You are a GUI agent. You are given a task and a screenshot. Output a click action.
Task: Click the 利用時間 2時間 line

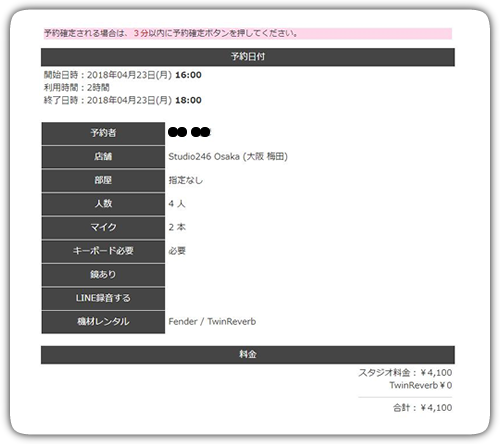pos(77,88)
